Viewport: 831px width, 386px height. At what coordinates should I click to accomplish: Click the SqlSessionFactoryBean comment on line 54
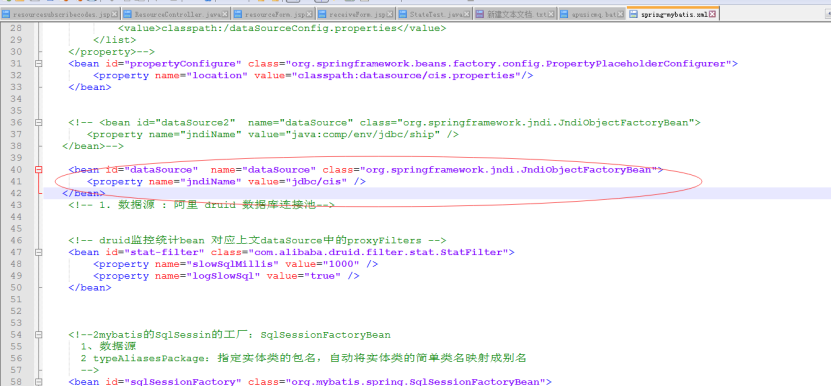point(229,335)
